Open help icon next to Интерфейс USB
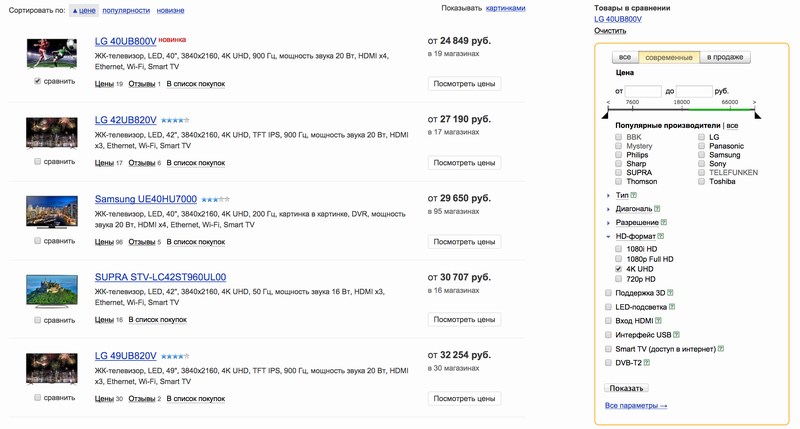800x429 pixels. click(x=677, y=335)
